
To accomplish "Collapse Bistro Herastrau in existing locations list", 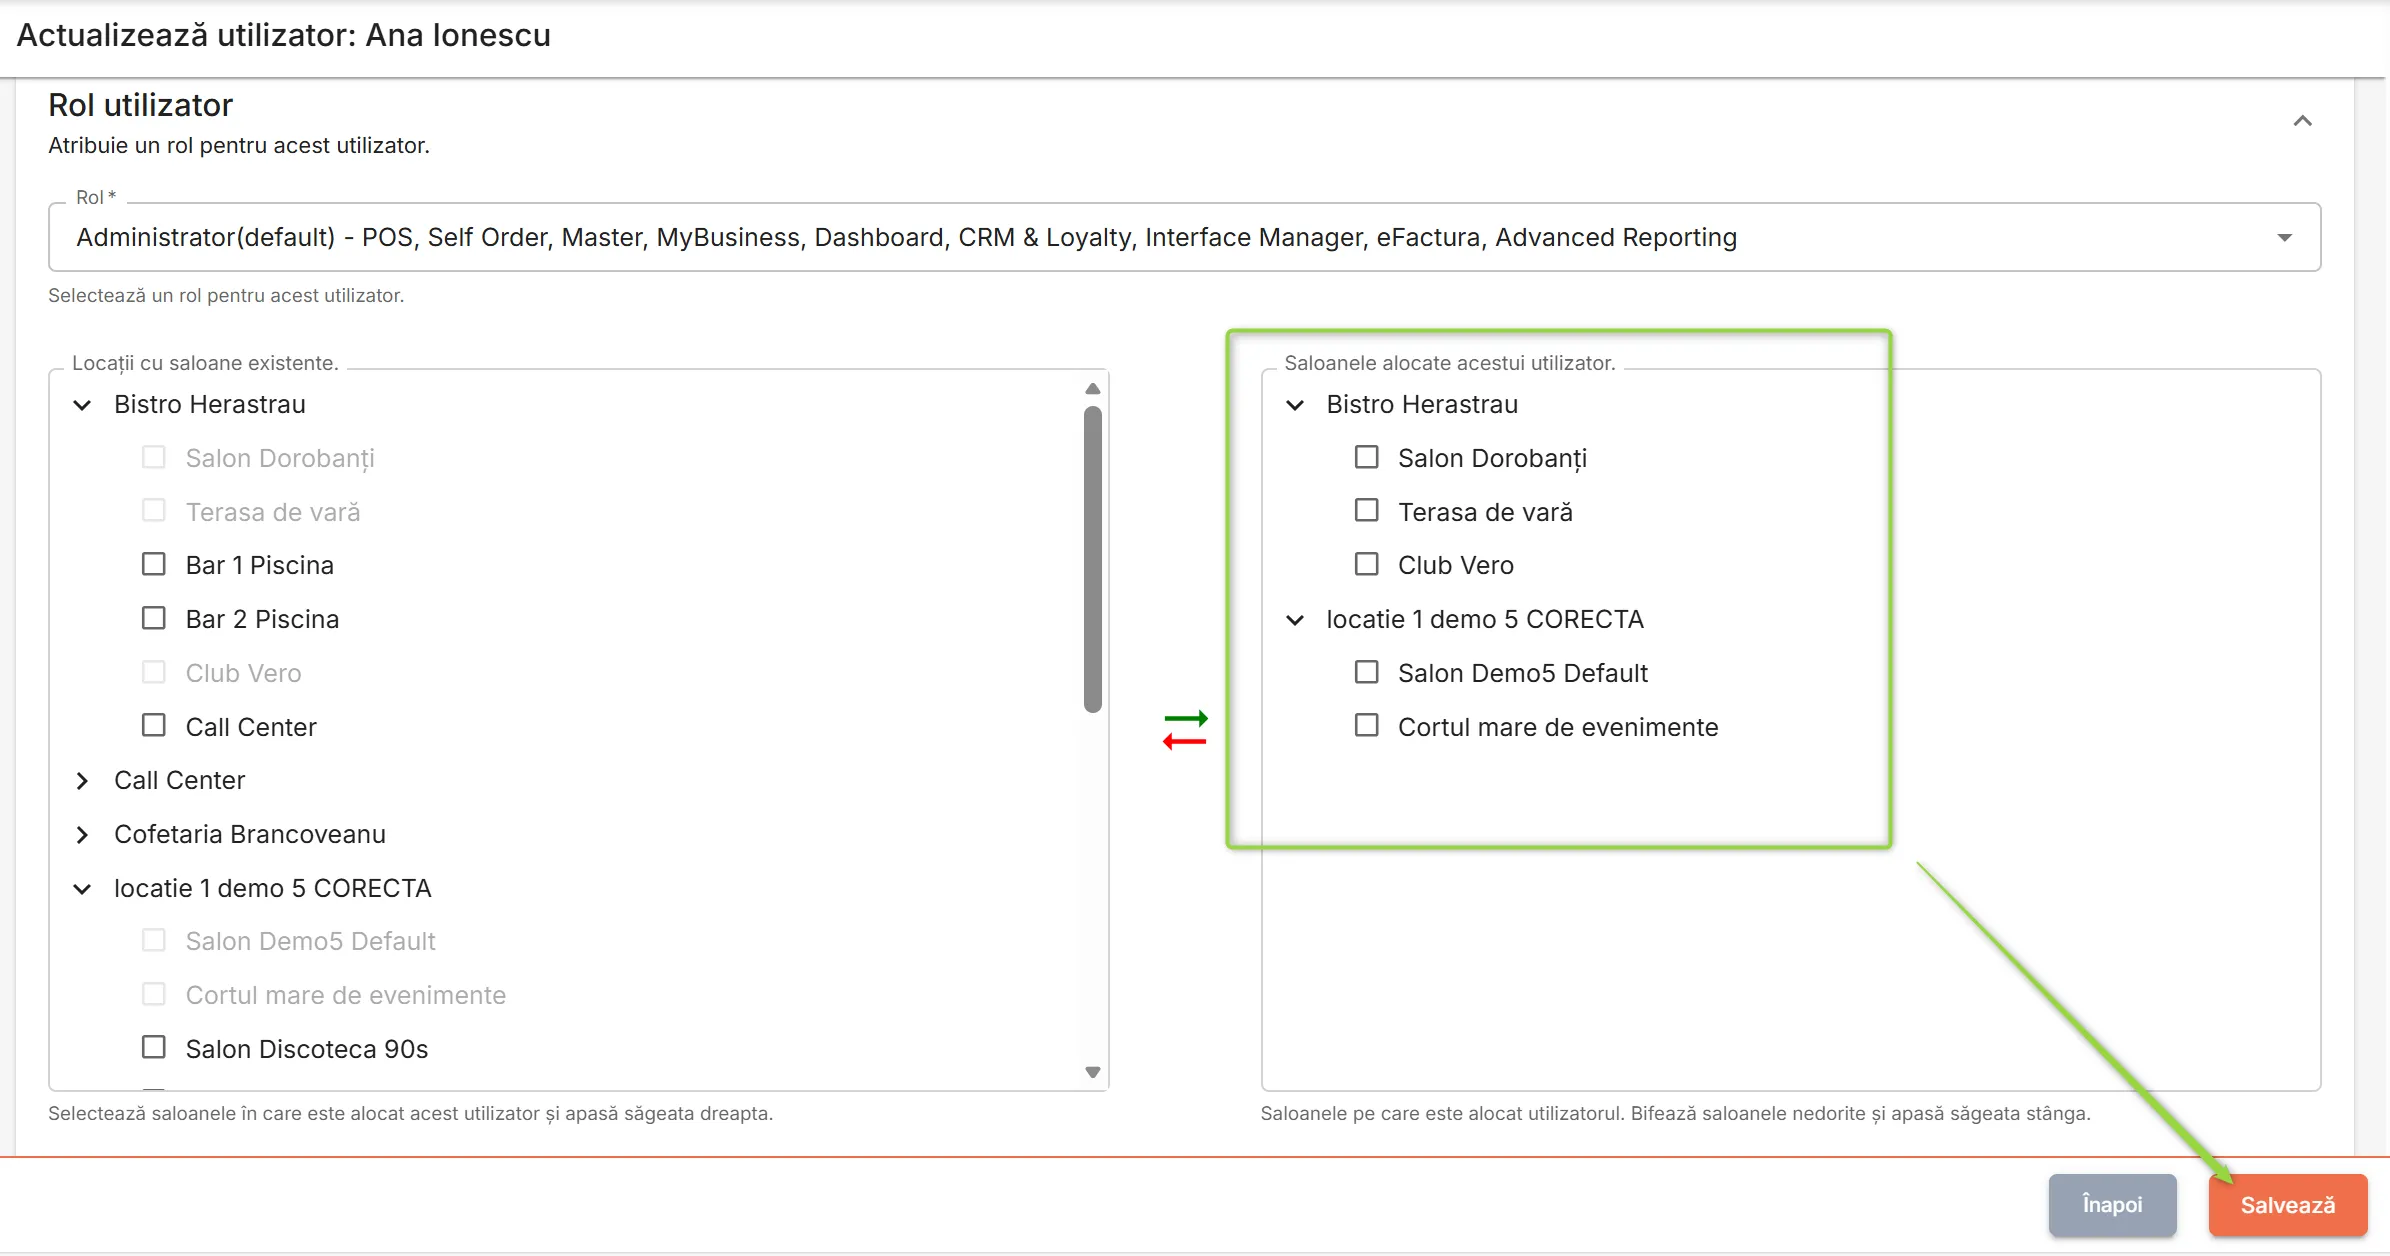I will (x=83, y=405).
